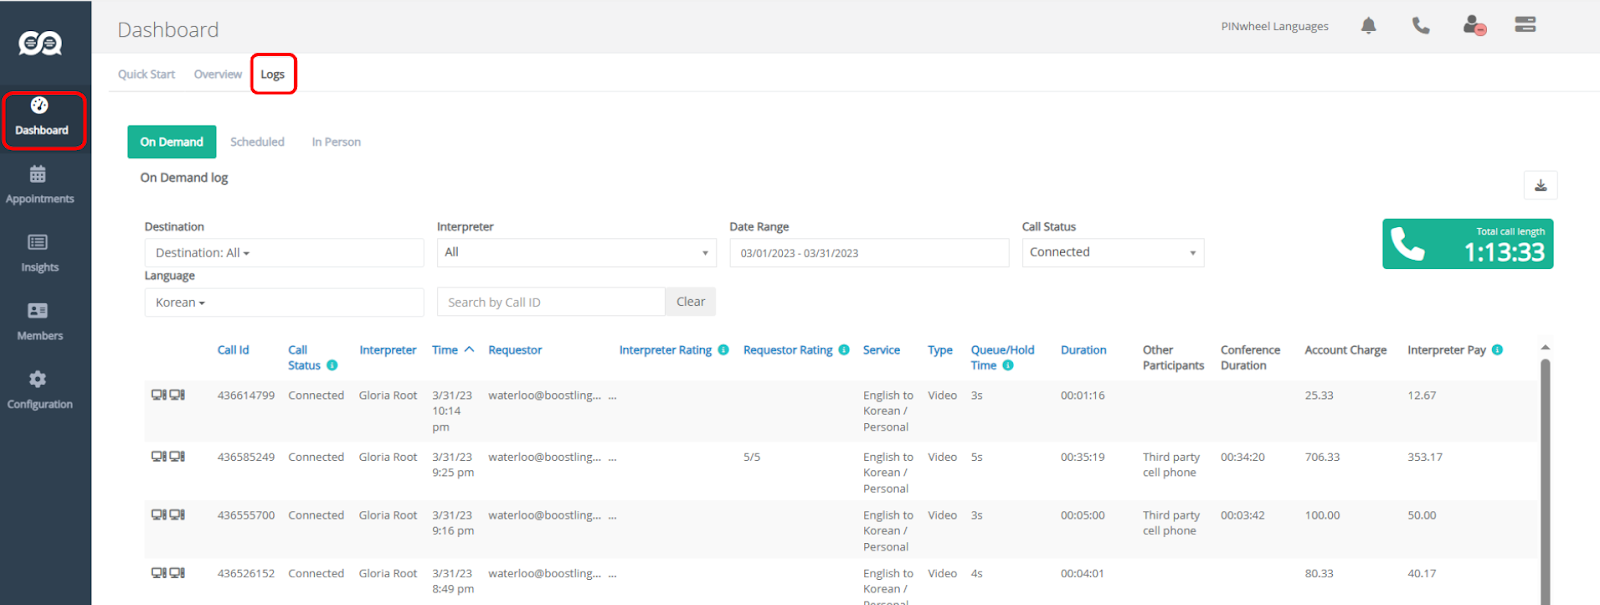Click call ID 436614799

point(246,395)
